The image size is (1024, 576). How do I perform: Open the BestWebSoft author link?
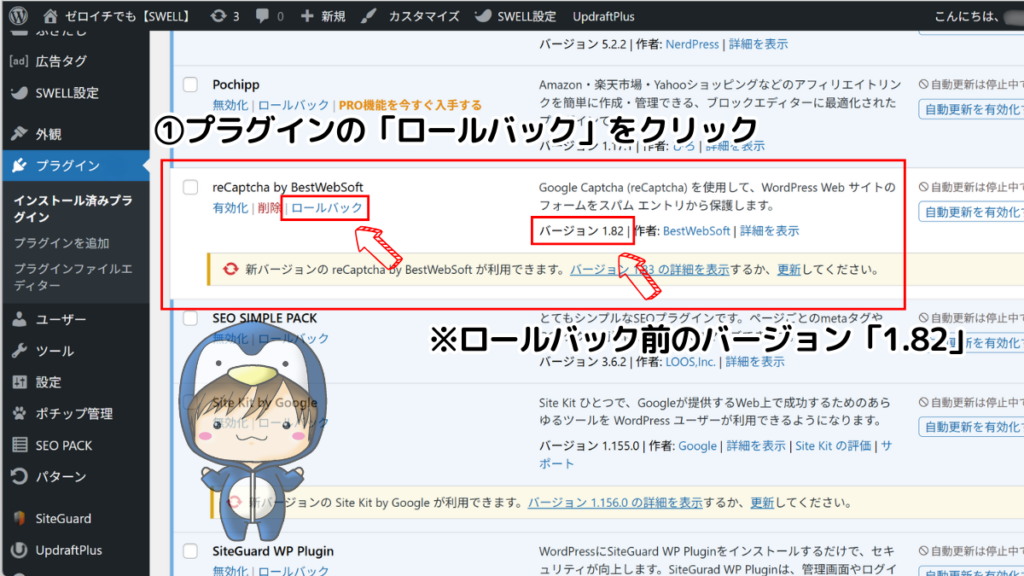[696, 231]
